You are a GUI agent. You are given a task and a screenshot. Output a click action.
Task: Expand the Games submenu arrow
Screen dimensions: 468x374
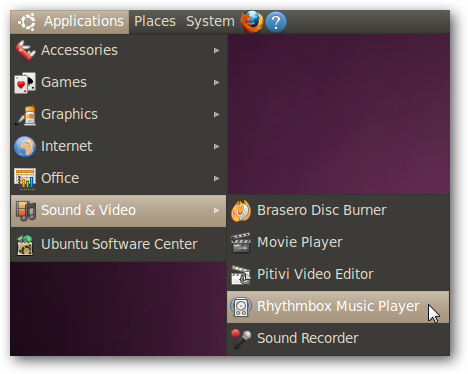[216, 82]
